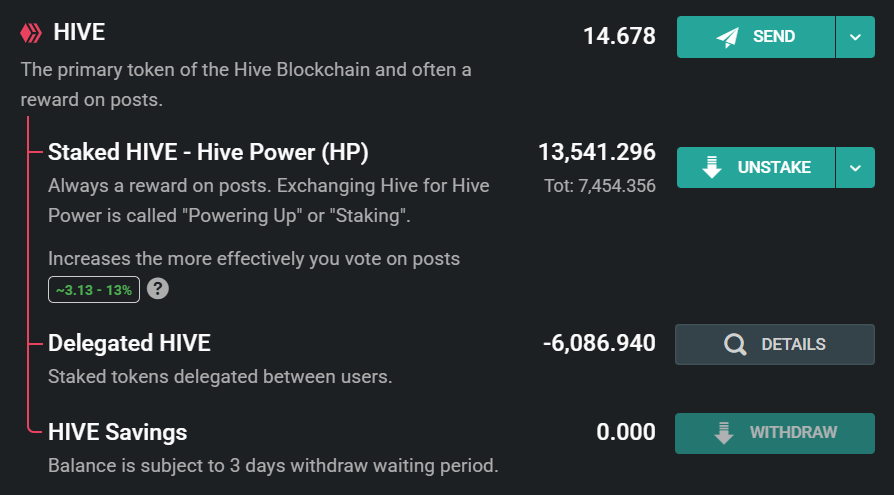This screenshot has height=495, width=894.
Task: Click the delegated amount -6,086.940
Action: tap(599, 344)
